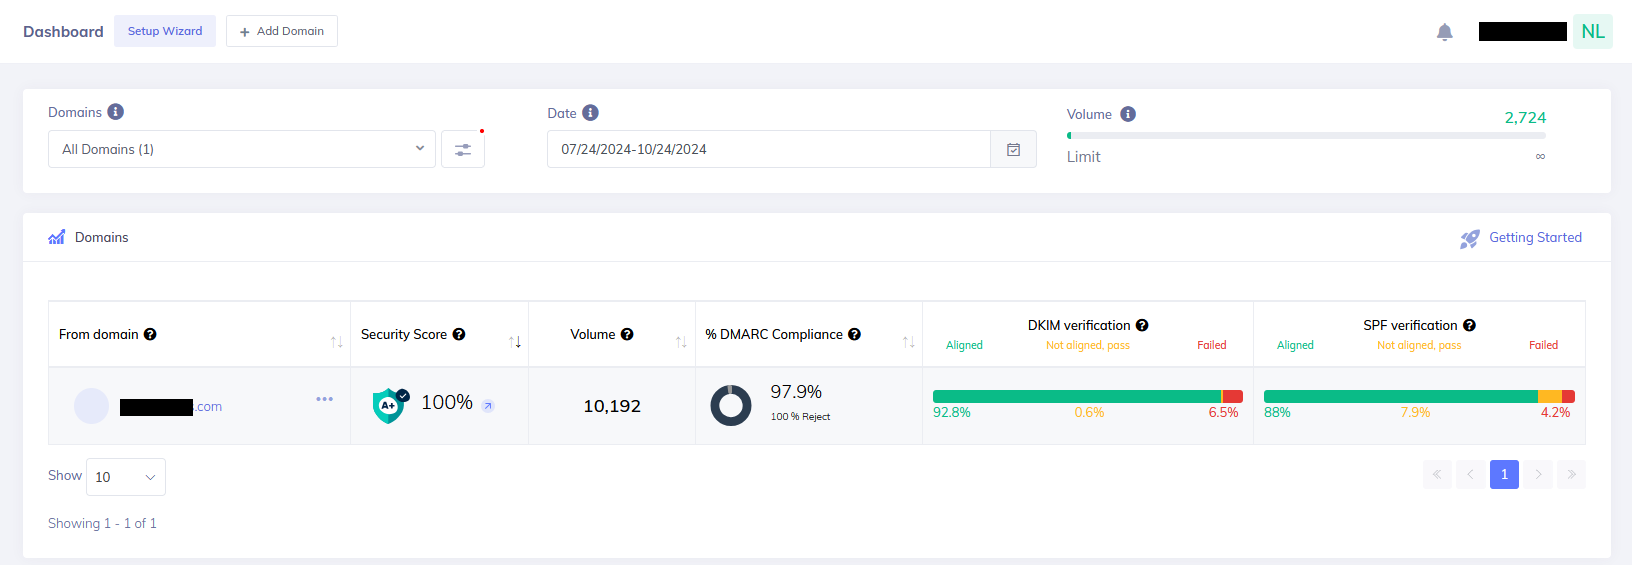Open the NL user profile menu
The image size is (1632, 565).
click(x=1592, y=32)
